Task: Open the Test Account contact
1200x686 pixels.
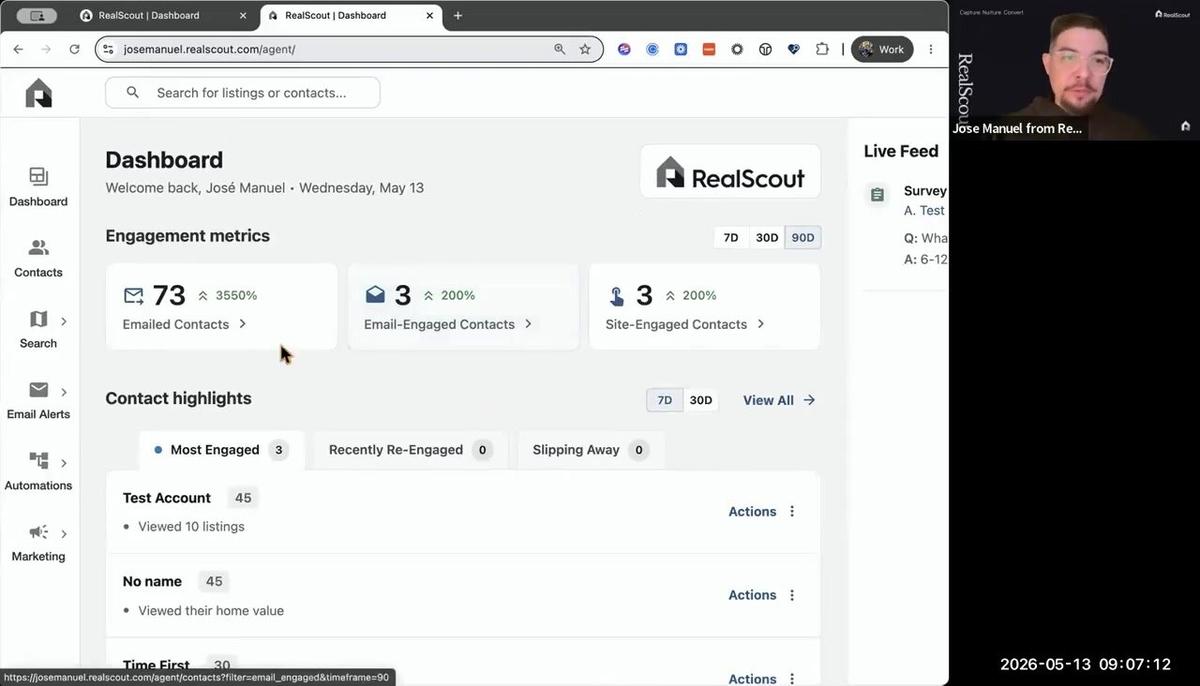Action: (x=167, y=498)
